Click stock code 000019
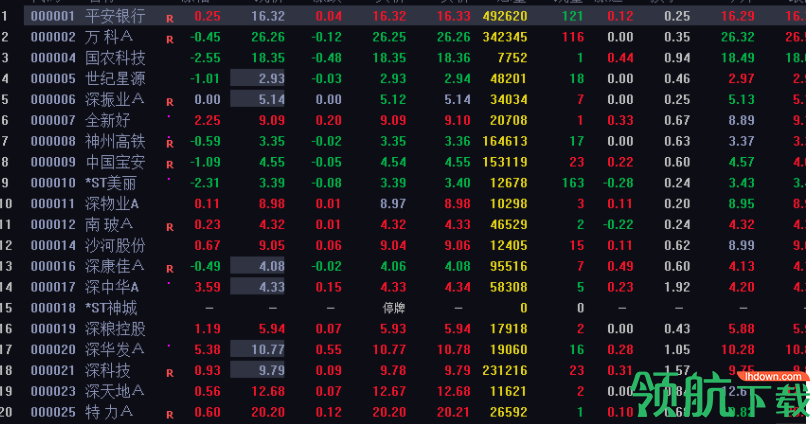Image resolution: width=810 pixels, height=424 pixels. (53, 329)
